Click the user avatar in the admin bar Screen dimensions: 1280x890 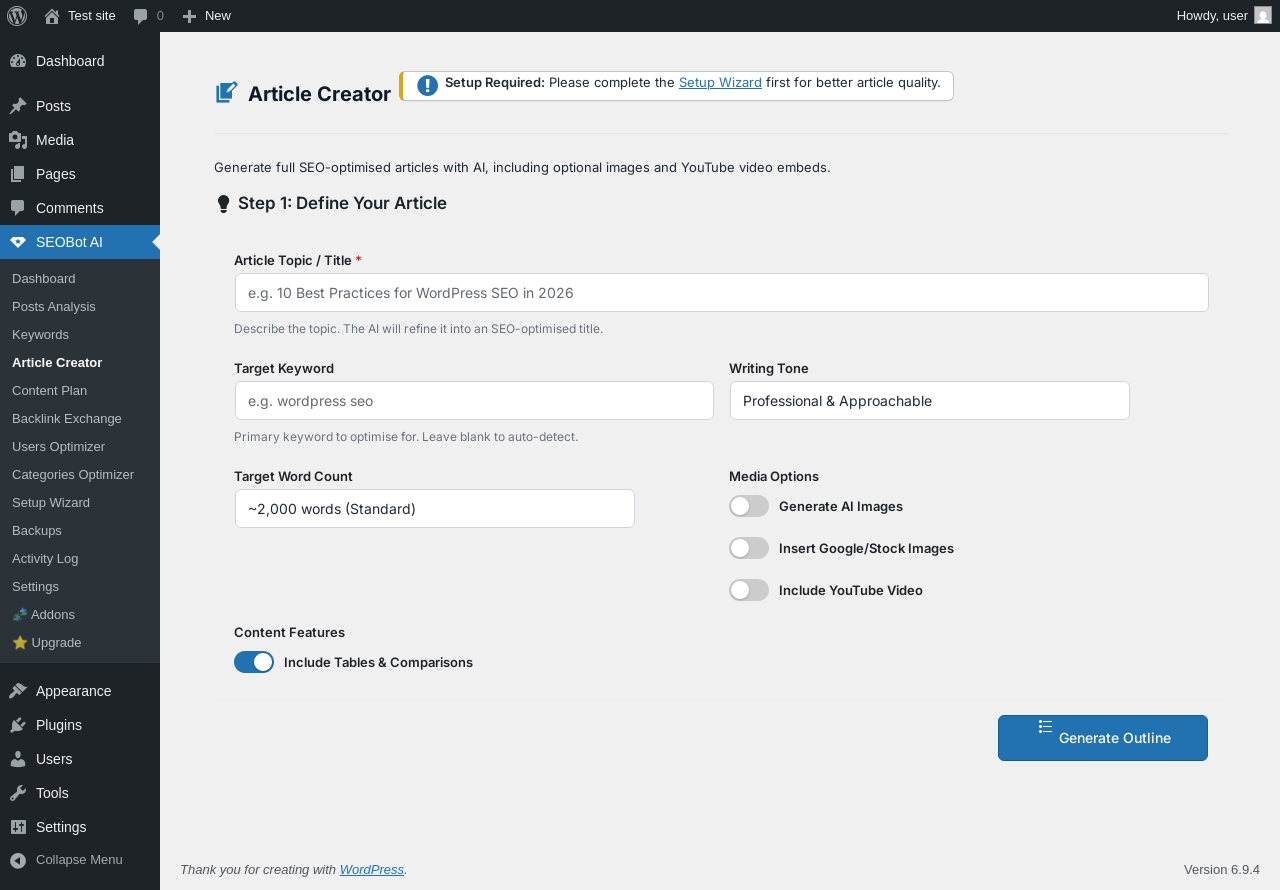click(1262, 15)
